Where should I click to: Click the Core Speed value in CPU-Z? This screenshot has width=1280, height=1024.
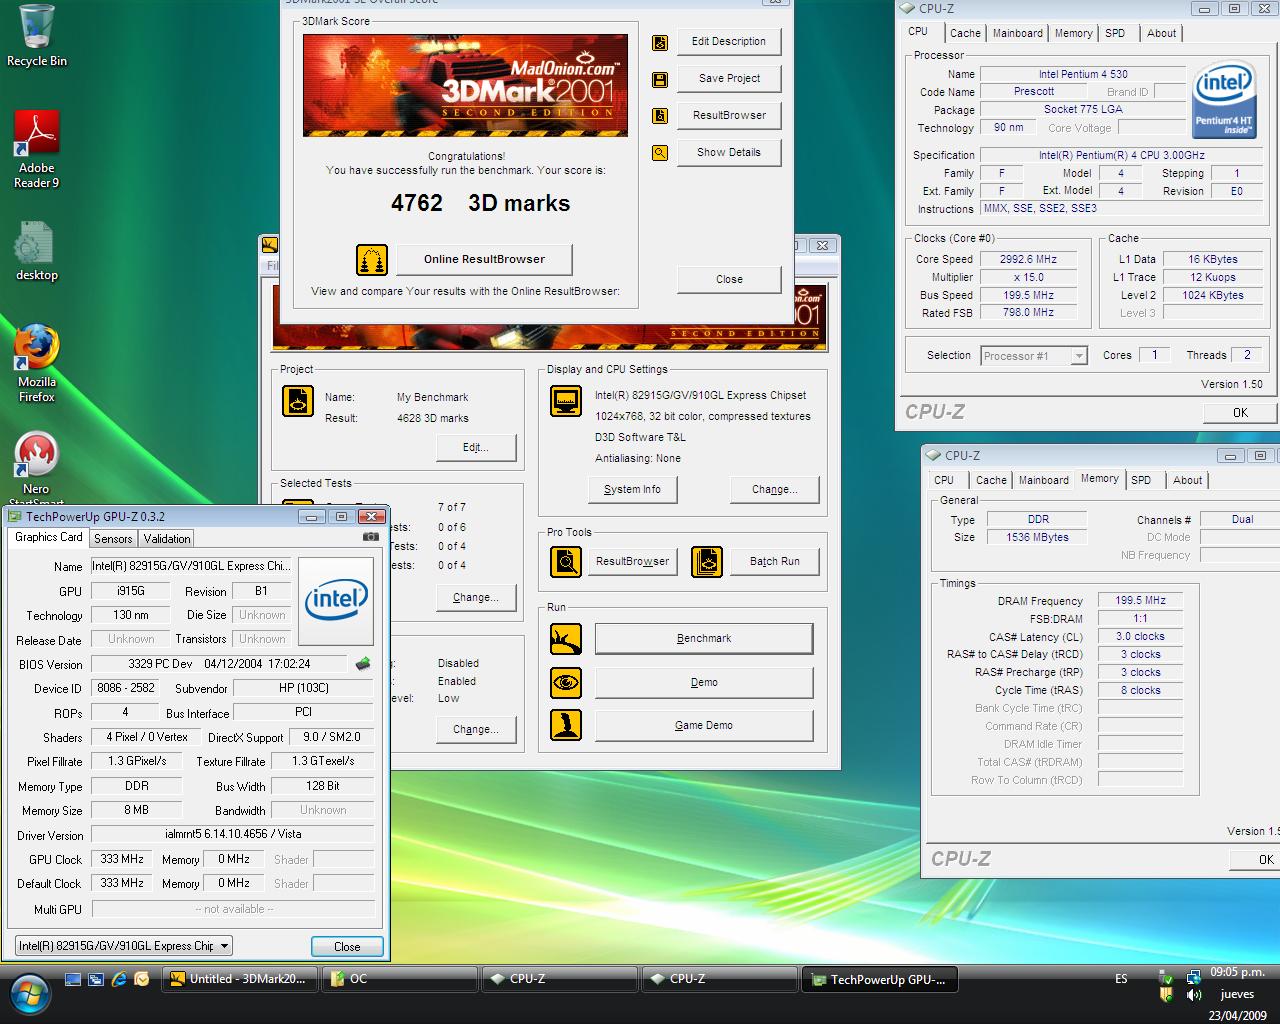1028,259
